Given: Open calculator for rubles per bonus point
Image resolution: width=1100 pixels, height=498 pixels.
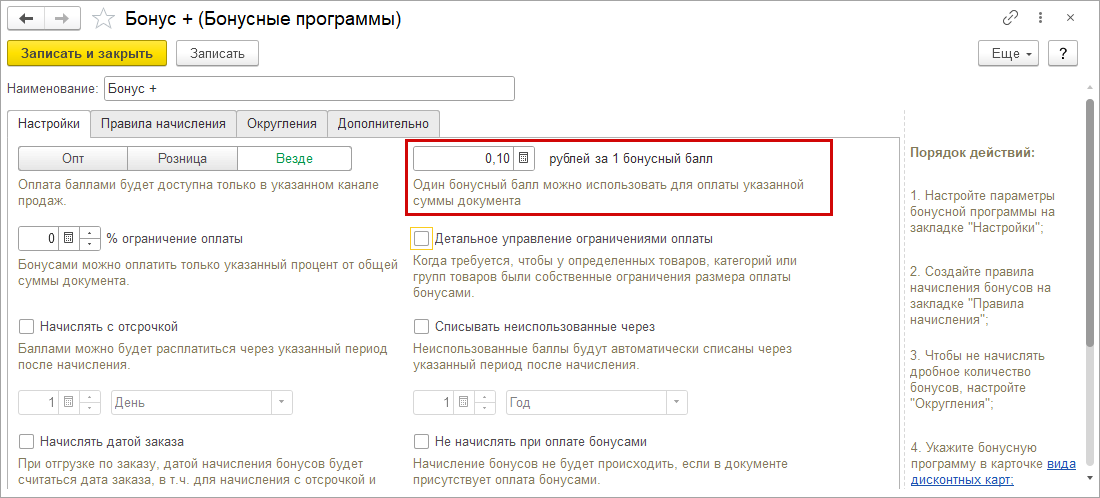Looking at the screenshot, I should pyautogui.click(x=525, y=158).
